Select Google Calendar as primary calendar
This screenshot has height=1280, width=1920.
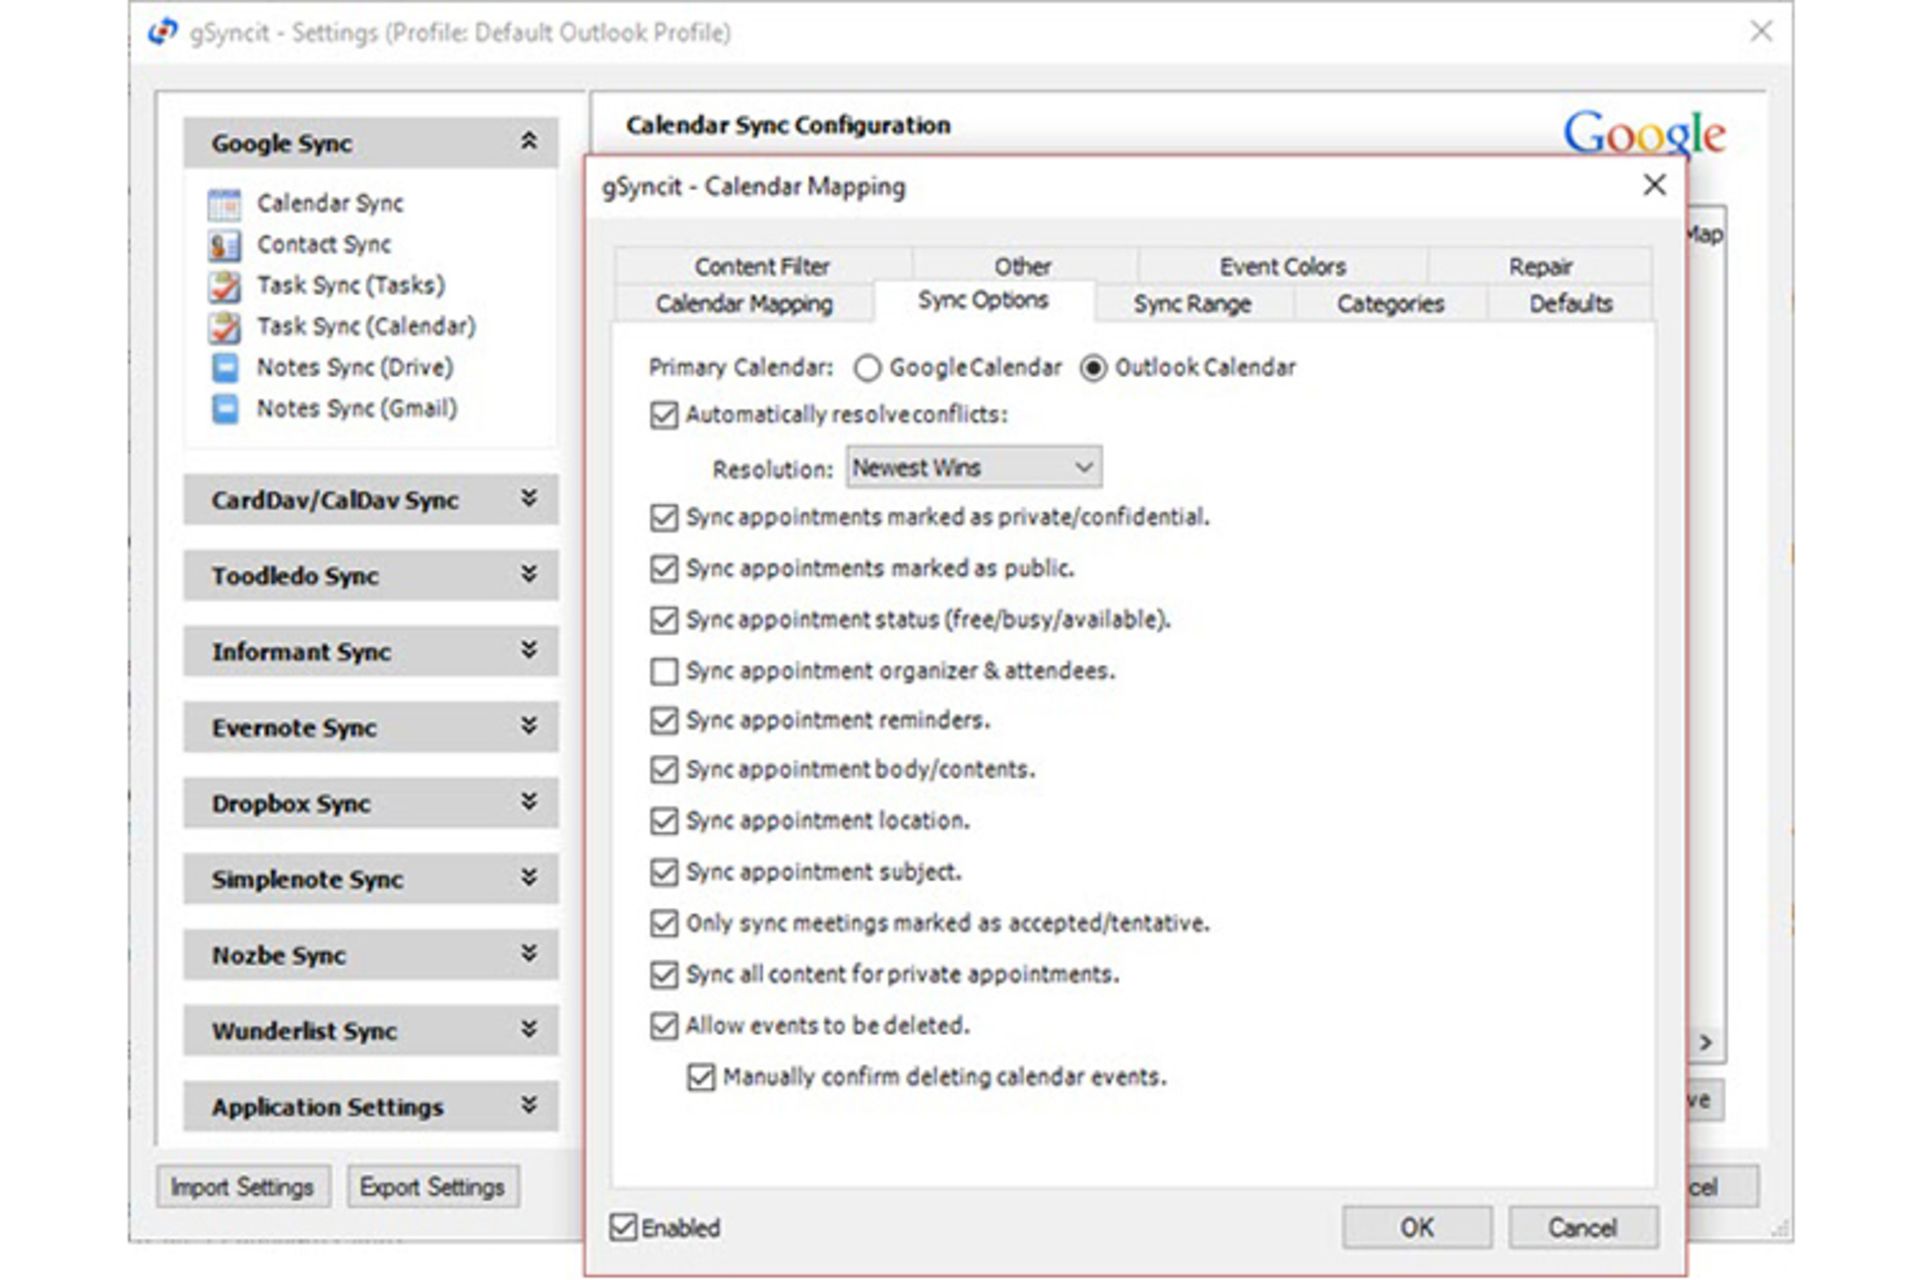(x=867, y=368)
